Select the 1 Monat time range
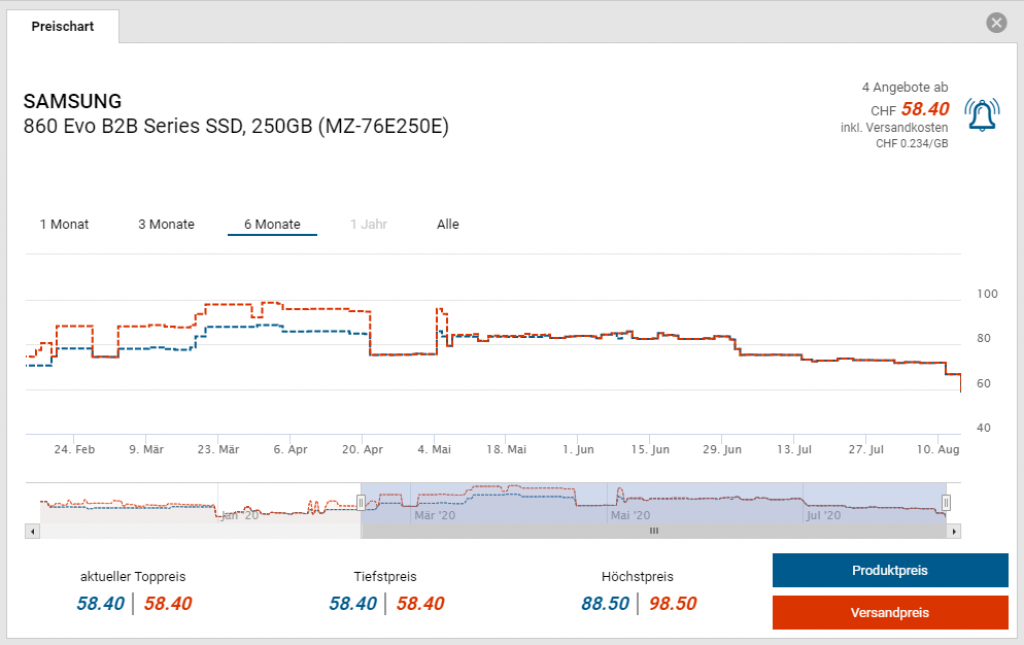Screen dimensions: 1024x645 coord(64,224)
